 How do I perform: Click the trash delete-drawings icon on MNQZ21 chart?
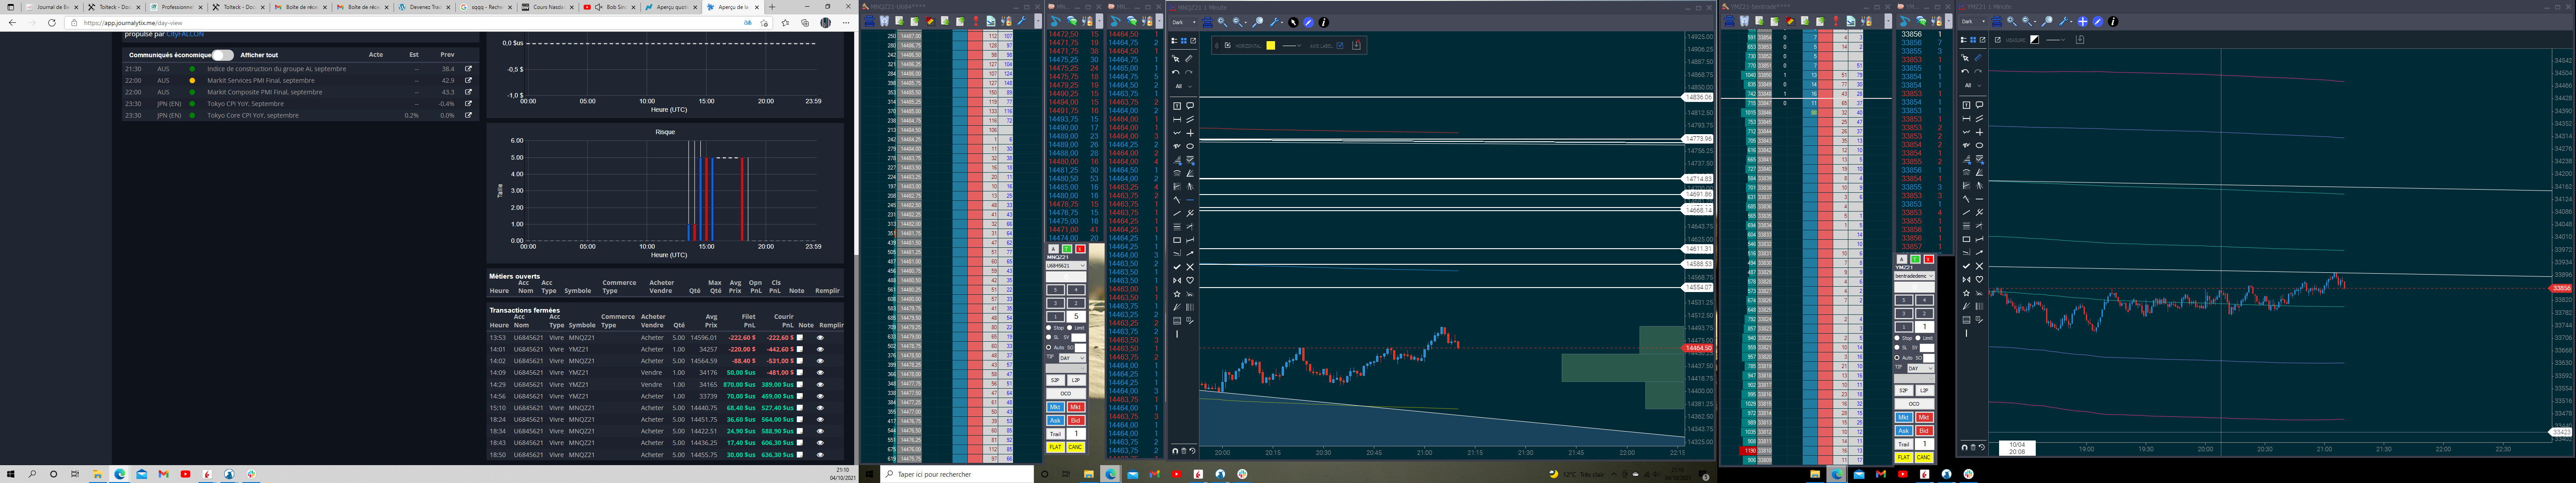coord(1184,451)
